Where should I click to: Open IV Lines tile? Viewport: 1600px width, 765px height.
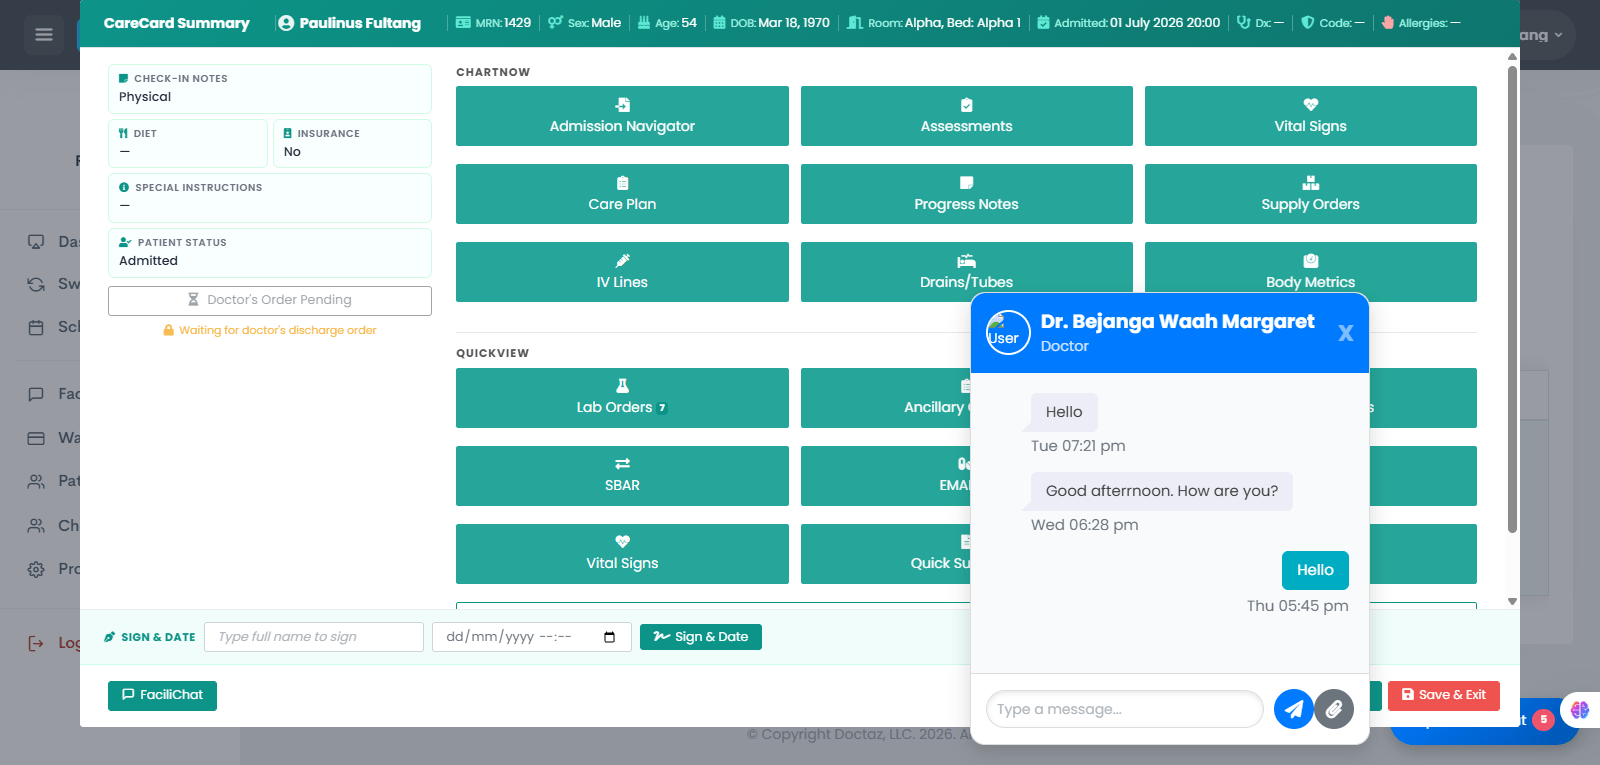(622, 272)
